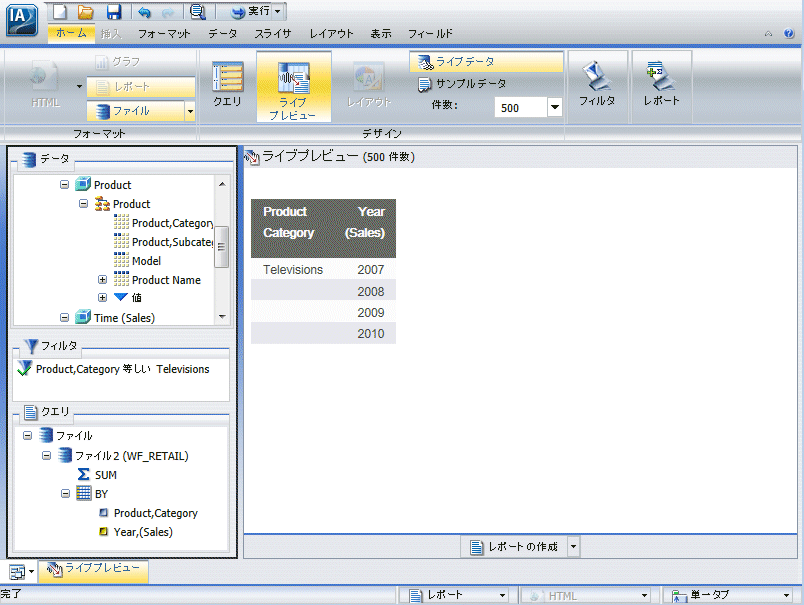Image resolution: width=804 pixels, height=605 pixels.
Task: Click the greyed redo arrow icon
Action: point(168,12)
